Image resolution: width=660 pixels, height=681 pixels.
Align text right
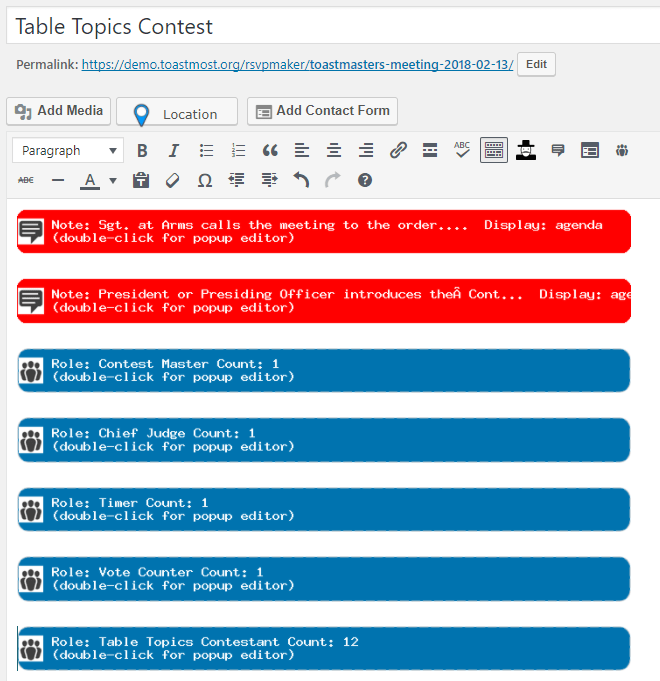pos(366,151)
